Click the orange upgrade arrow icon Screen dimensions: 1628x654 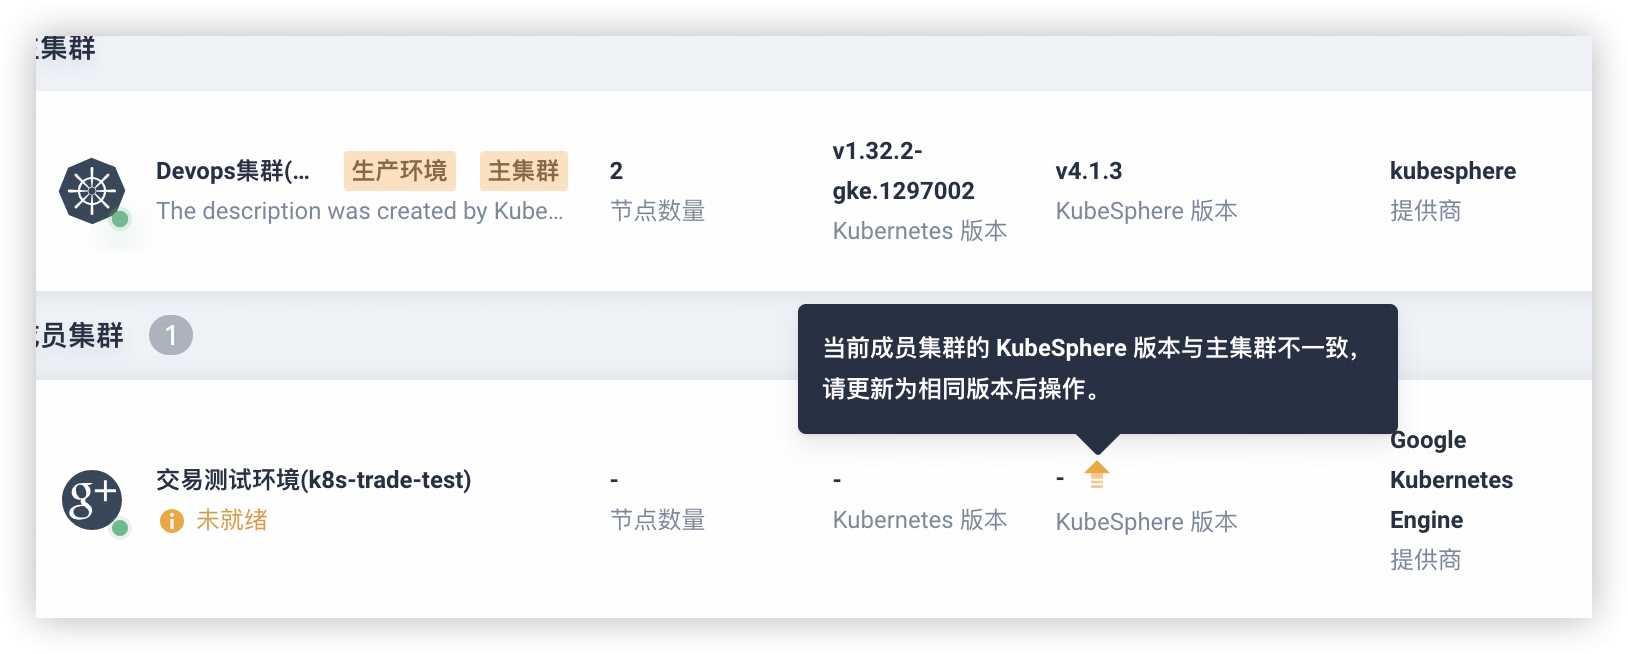click(1097, 474)
